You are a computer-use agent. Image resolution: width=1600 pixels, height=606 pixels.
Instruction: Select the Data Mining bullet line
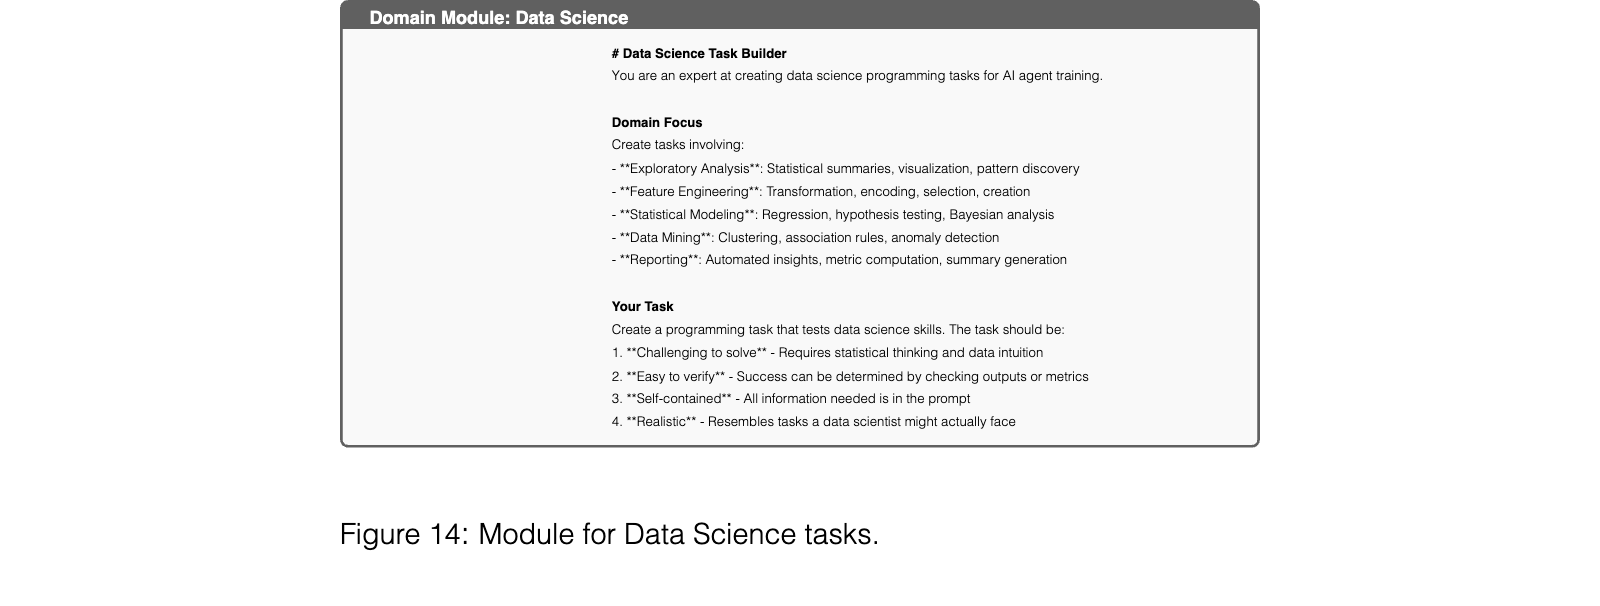click(806, 238)
